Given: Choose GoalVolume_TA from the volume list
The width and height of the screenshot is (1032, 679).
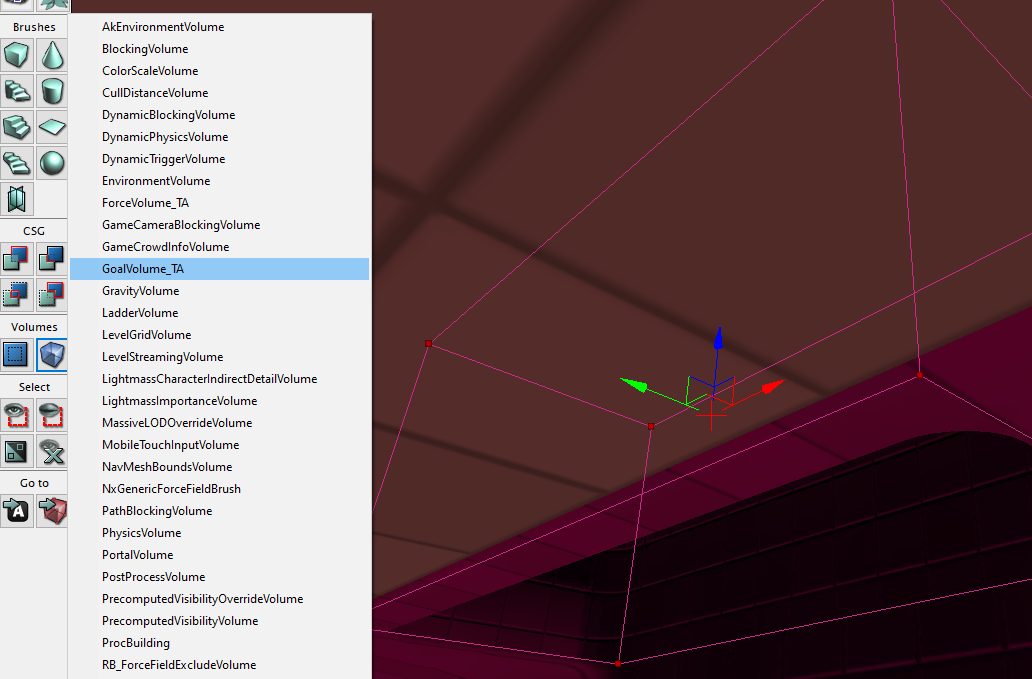Looking at the screenshot, I should coord(143,269).
